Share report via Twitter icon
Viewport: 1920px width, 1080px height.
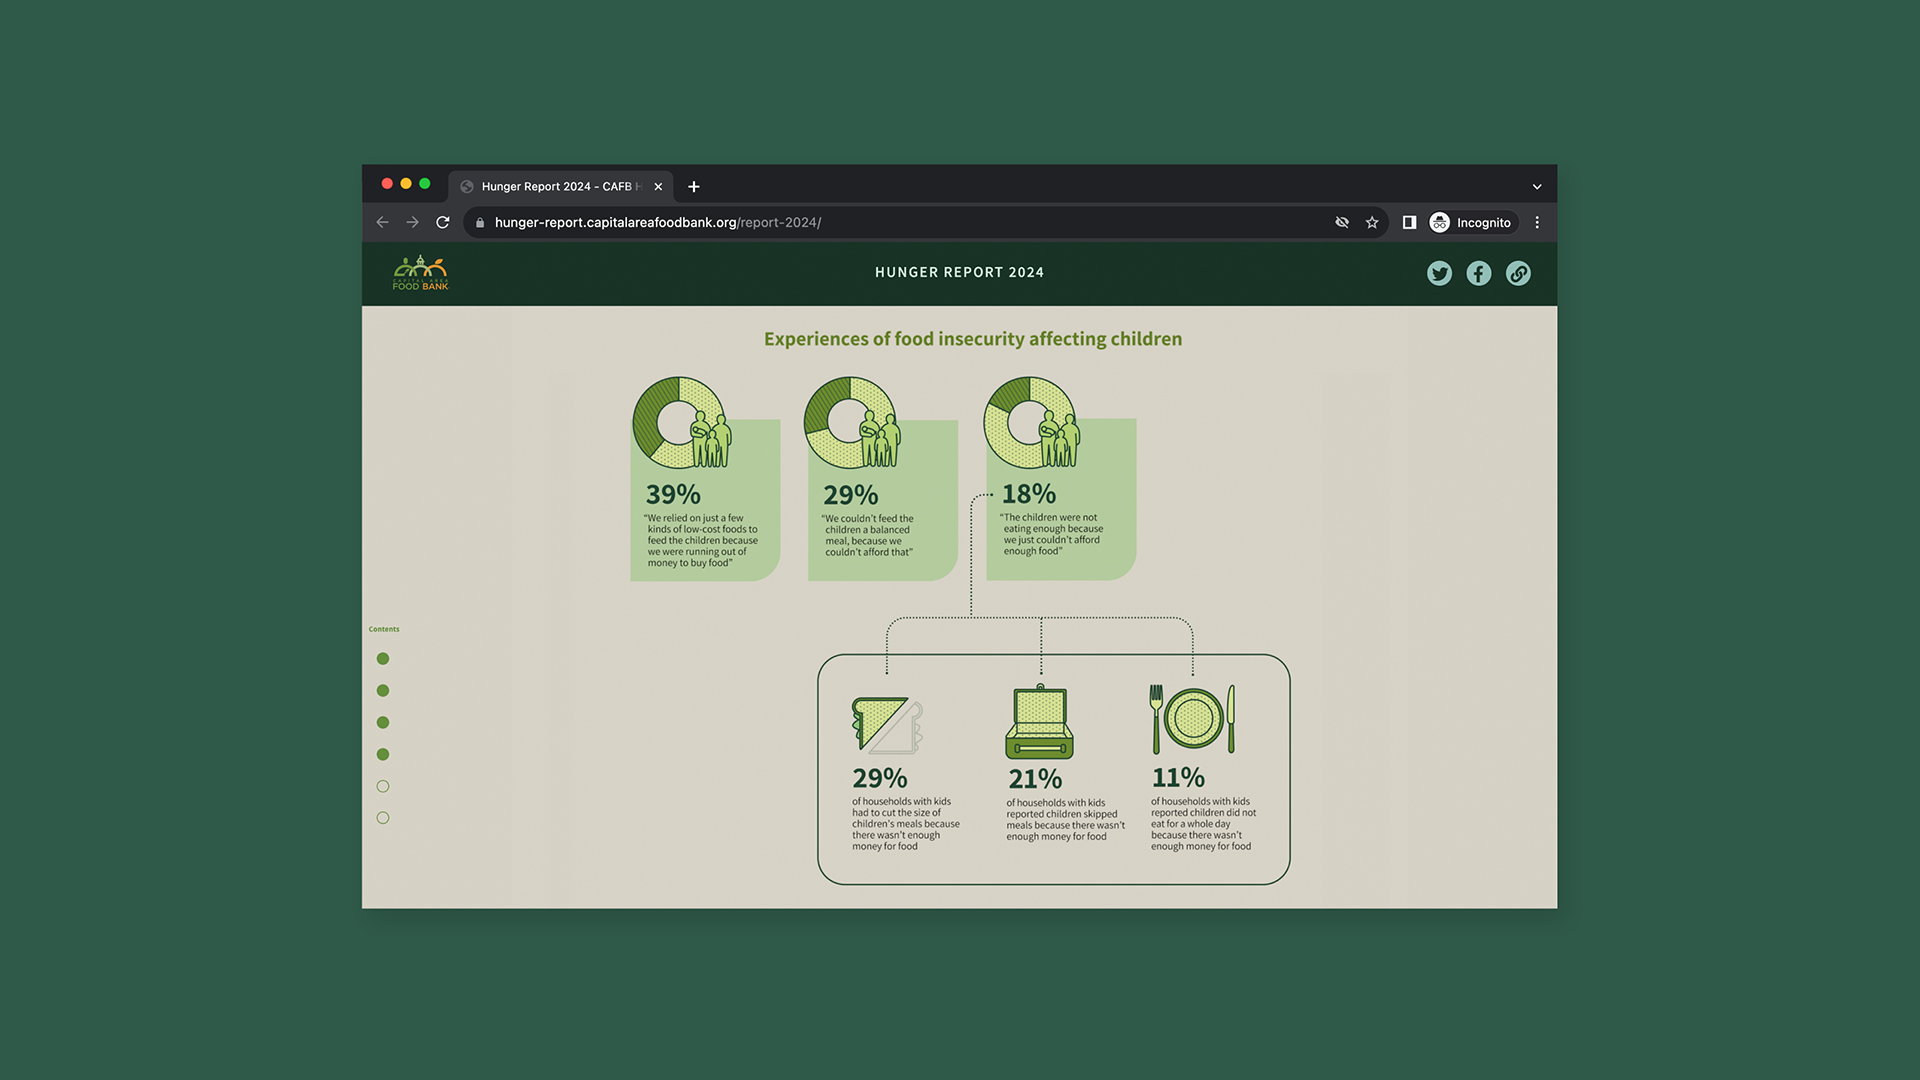click(1439, 273)
